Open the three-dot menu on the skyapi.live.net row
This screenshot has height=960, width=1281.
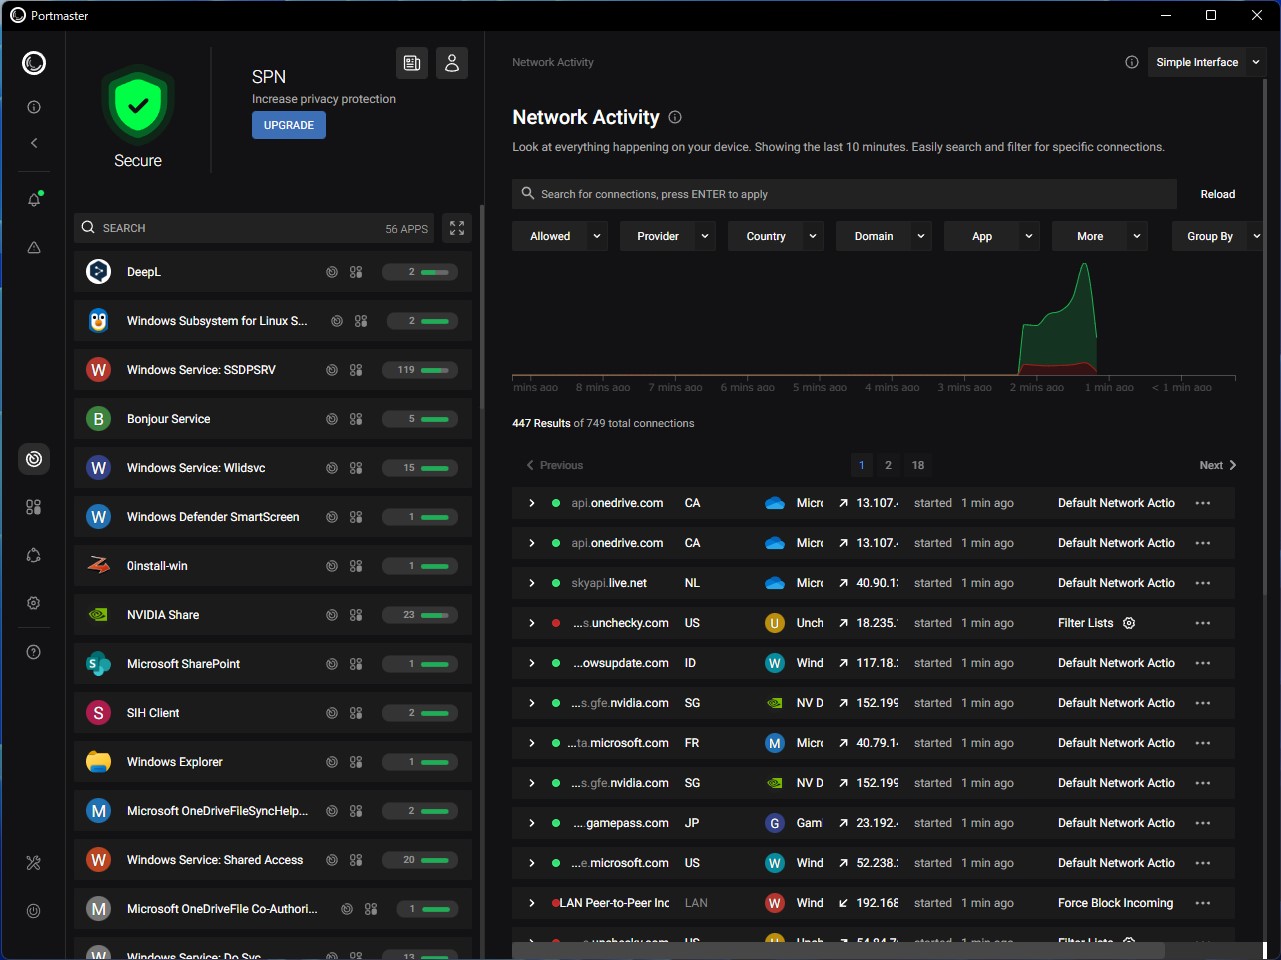[1203, 582]
